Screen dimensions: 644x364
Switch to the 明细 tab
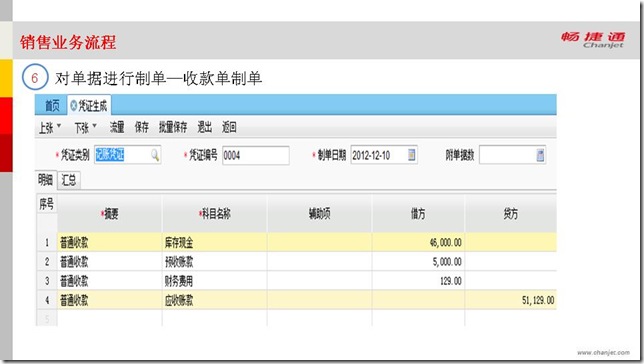click(46, 180)
